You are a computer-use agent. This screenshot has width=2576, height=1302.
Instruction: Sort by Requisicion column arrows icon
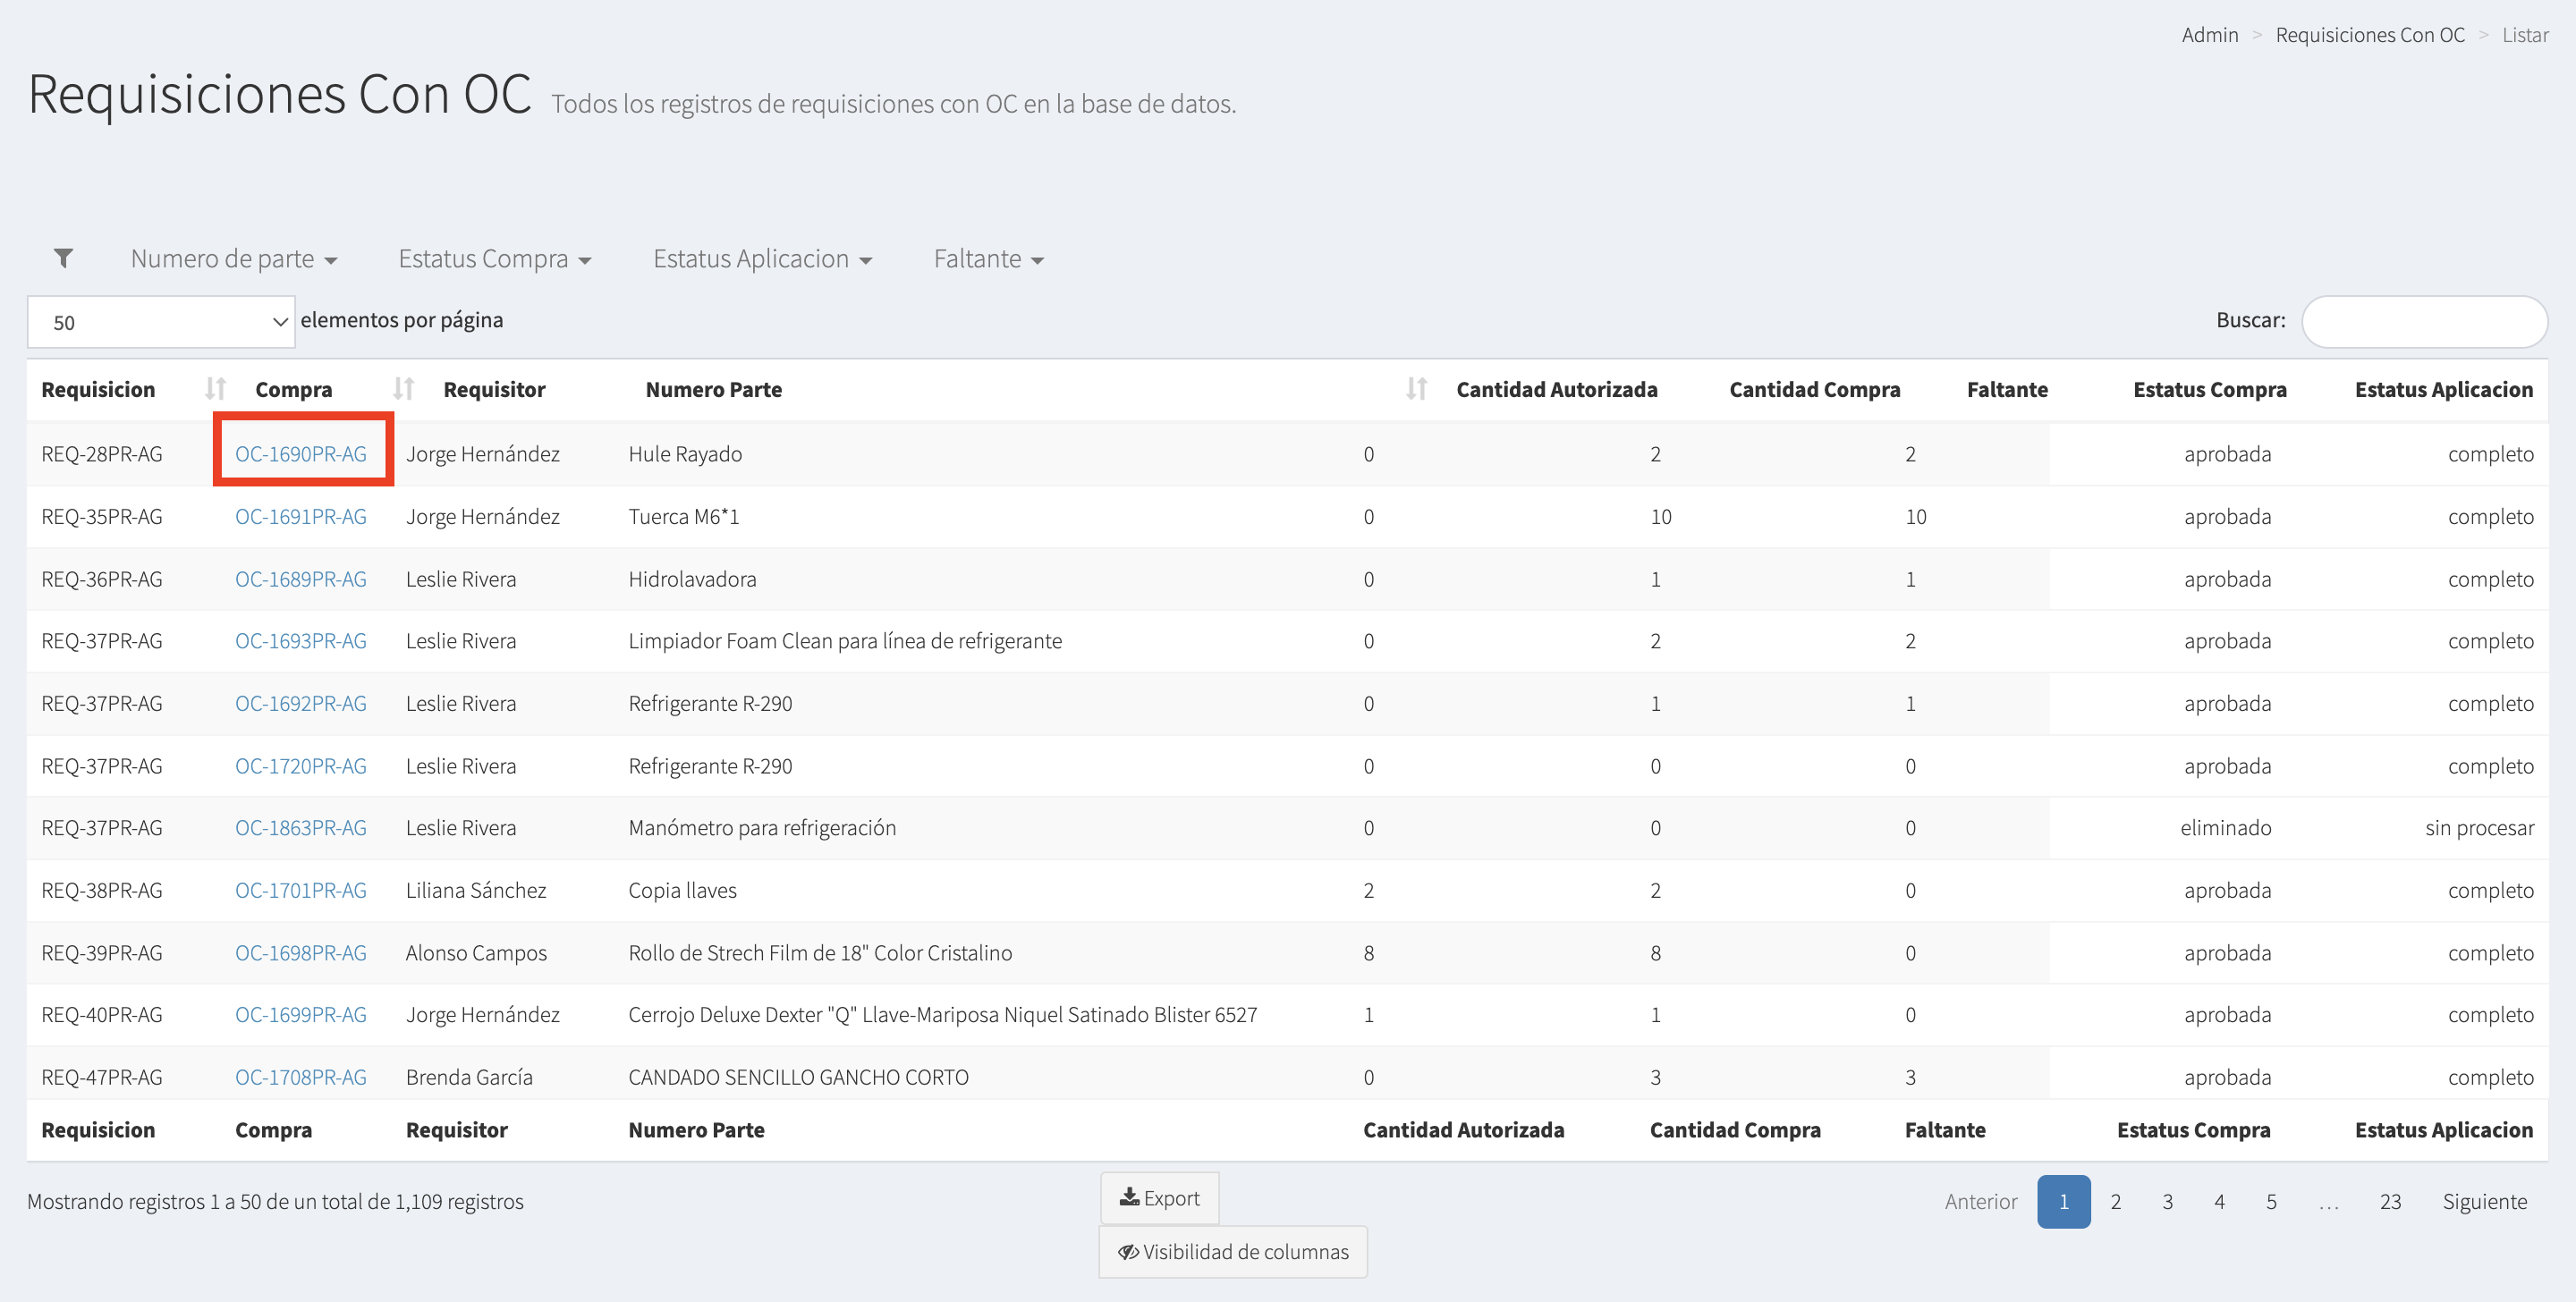215,389
